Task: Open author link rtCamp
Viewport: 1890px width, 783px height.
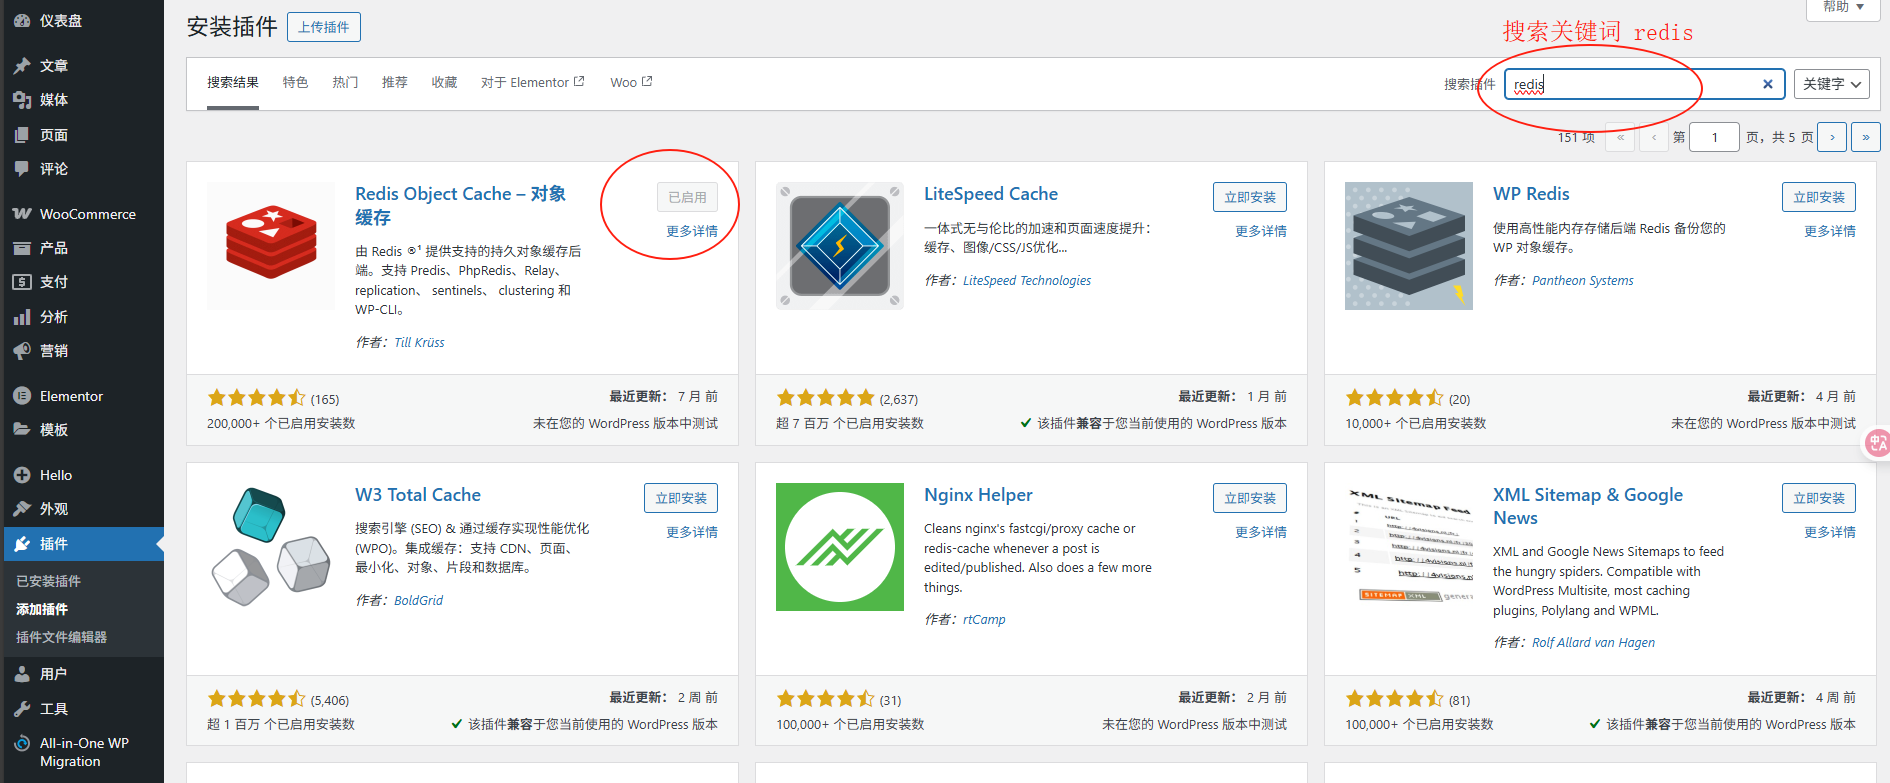Action: click(984, 620)
